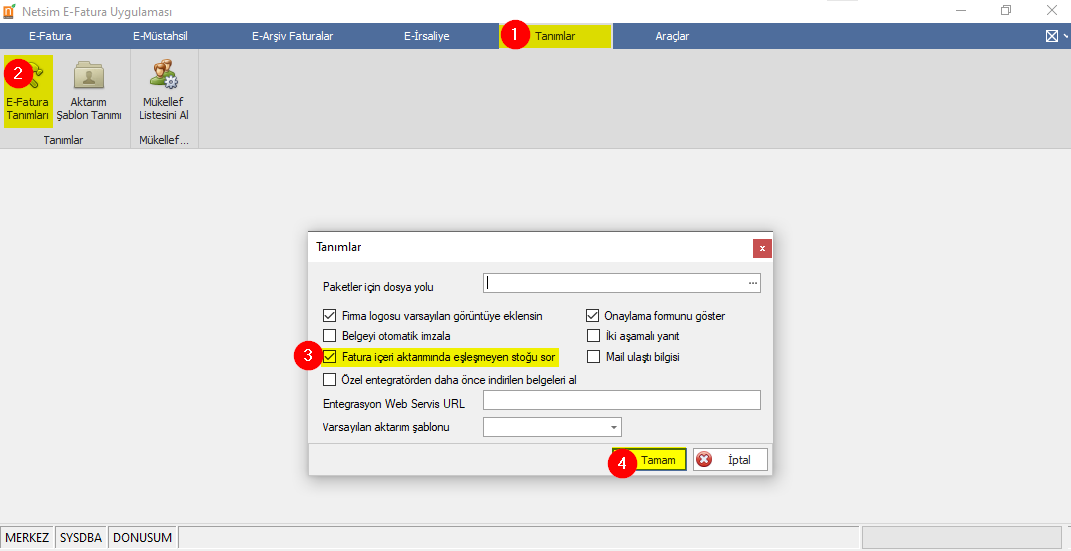The height and width of the screenshot is (551, 1071).
Task: Click the Netsim application logo icon
Action: pyautogui.click(x=9, y=12)
